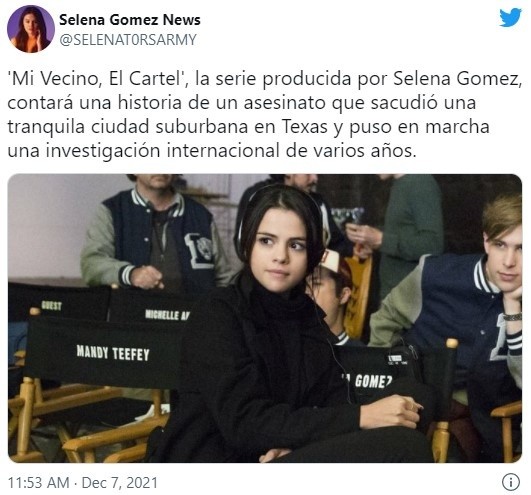This screenshot has width=531, height=495.
Task: Click the Selena Gomez News display name
Action: click(130, 20)
